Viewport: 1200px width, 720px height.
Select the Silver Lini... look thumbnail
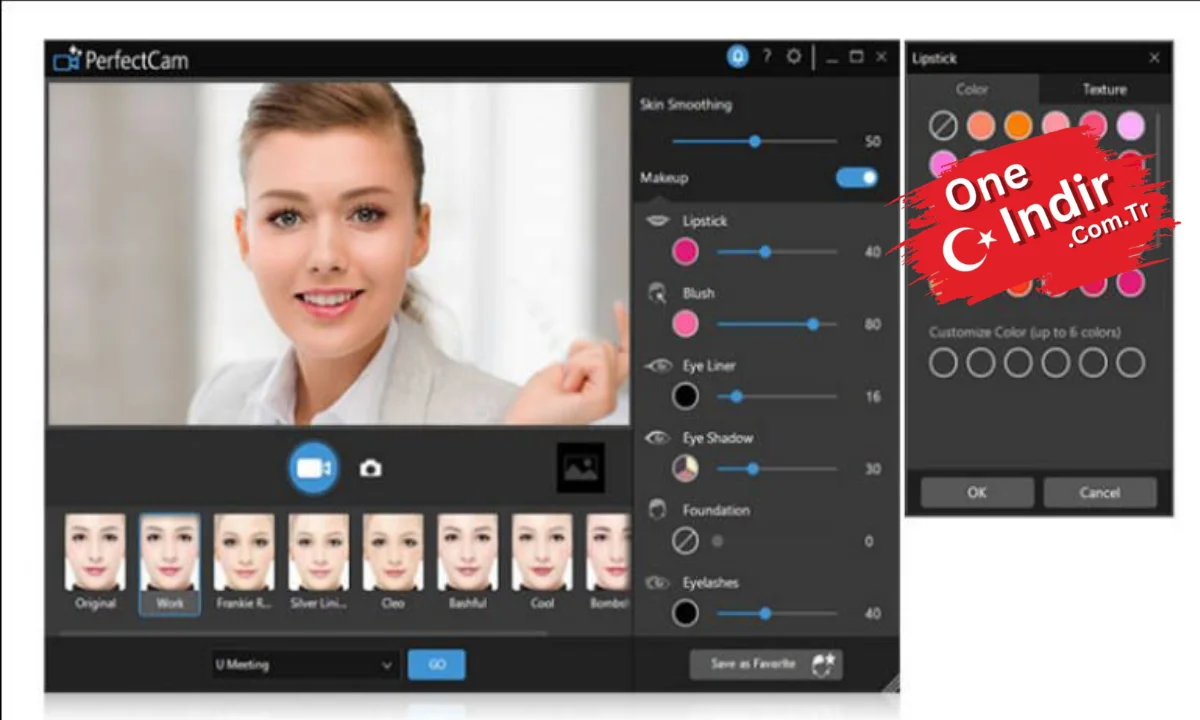(x=318, y=562)
